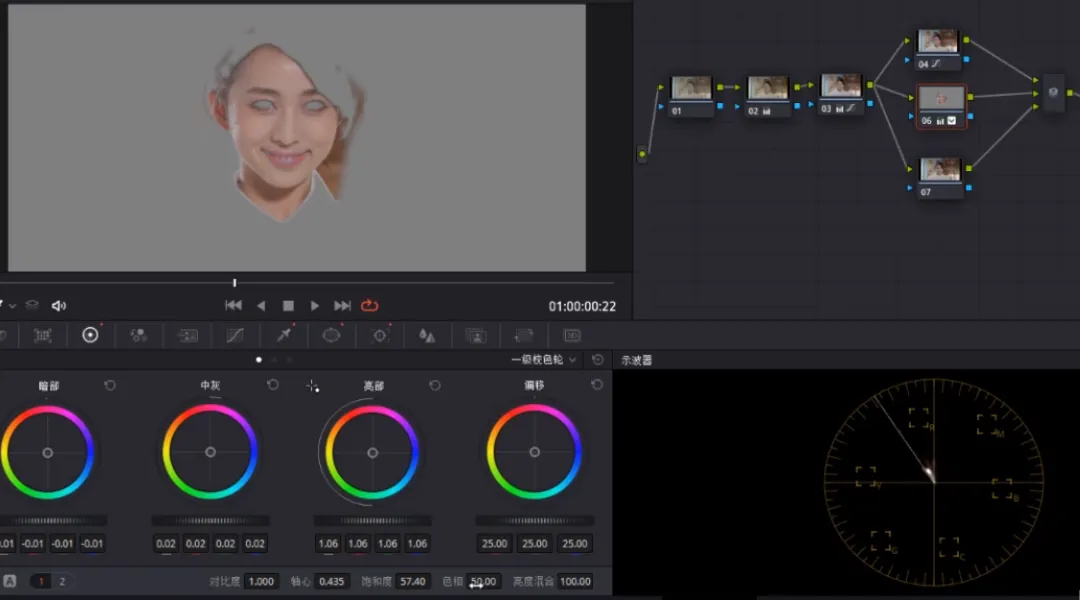This screenshot has height=600, width=1080.
Task: Reset all primaries beside 一级校色轮 dropdown
Action: 598,360
